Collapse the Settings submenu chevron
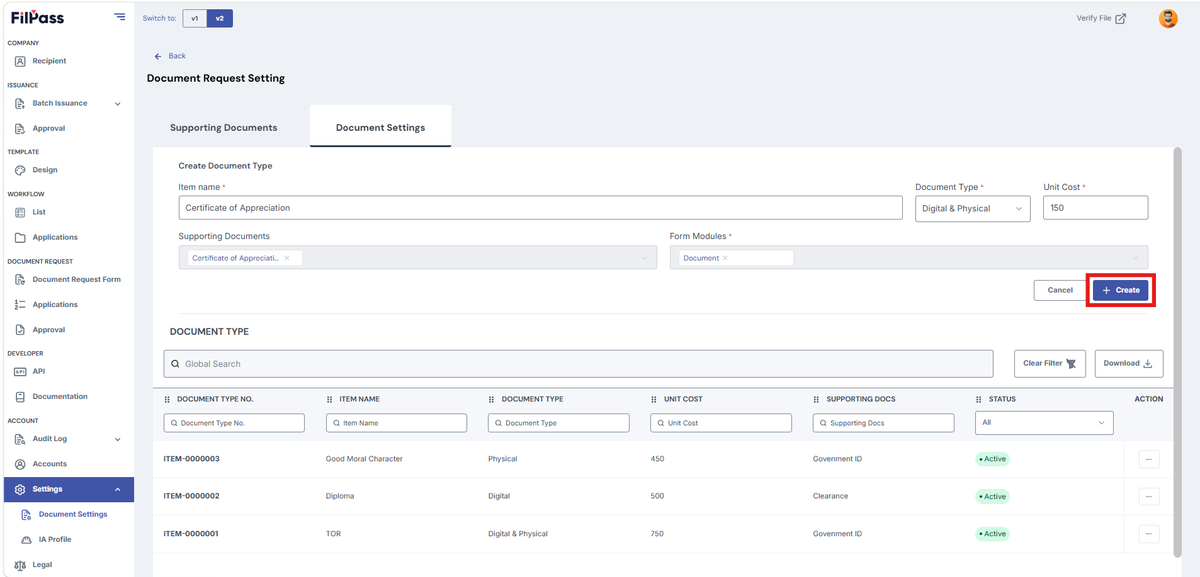The width and height of the screenshot is (1200, 577). pos(118,489)
